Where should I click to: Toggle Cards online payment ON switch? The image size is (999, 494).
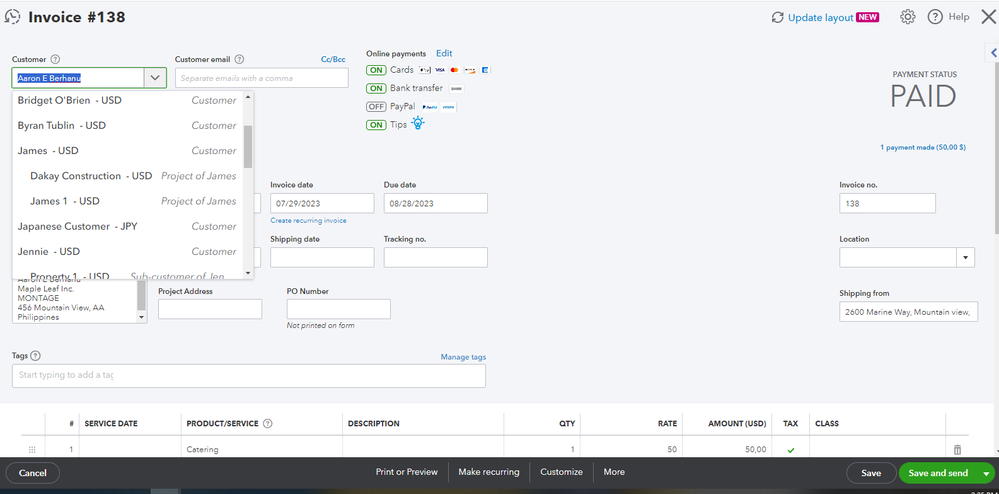coord(376,69)
